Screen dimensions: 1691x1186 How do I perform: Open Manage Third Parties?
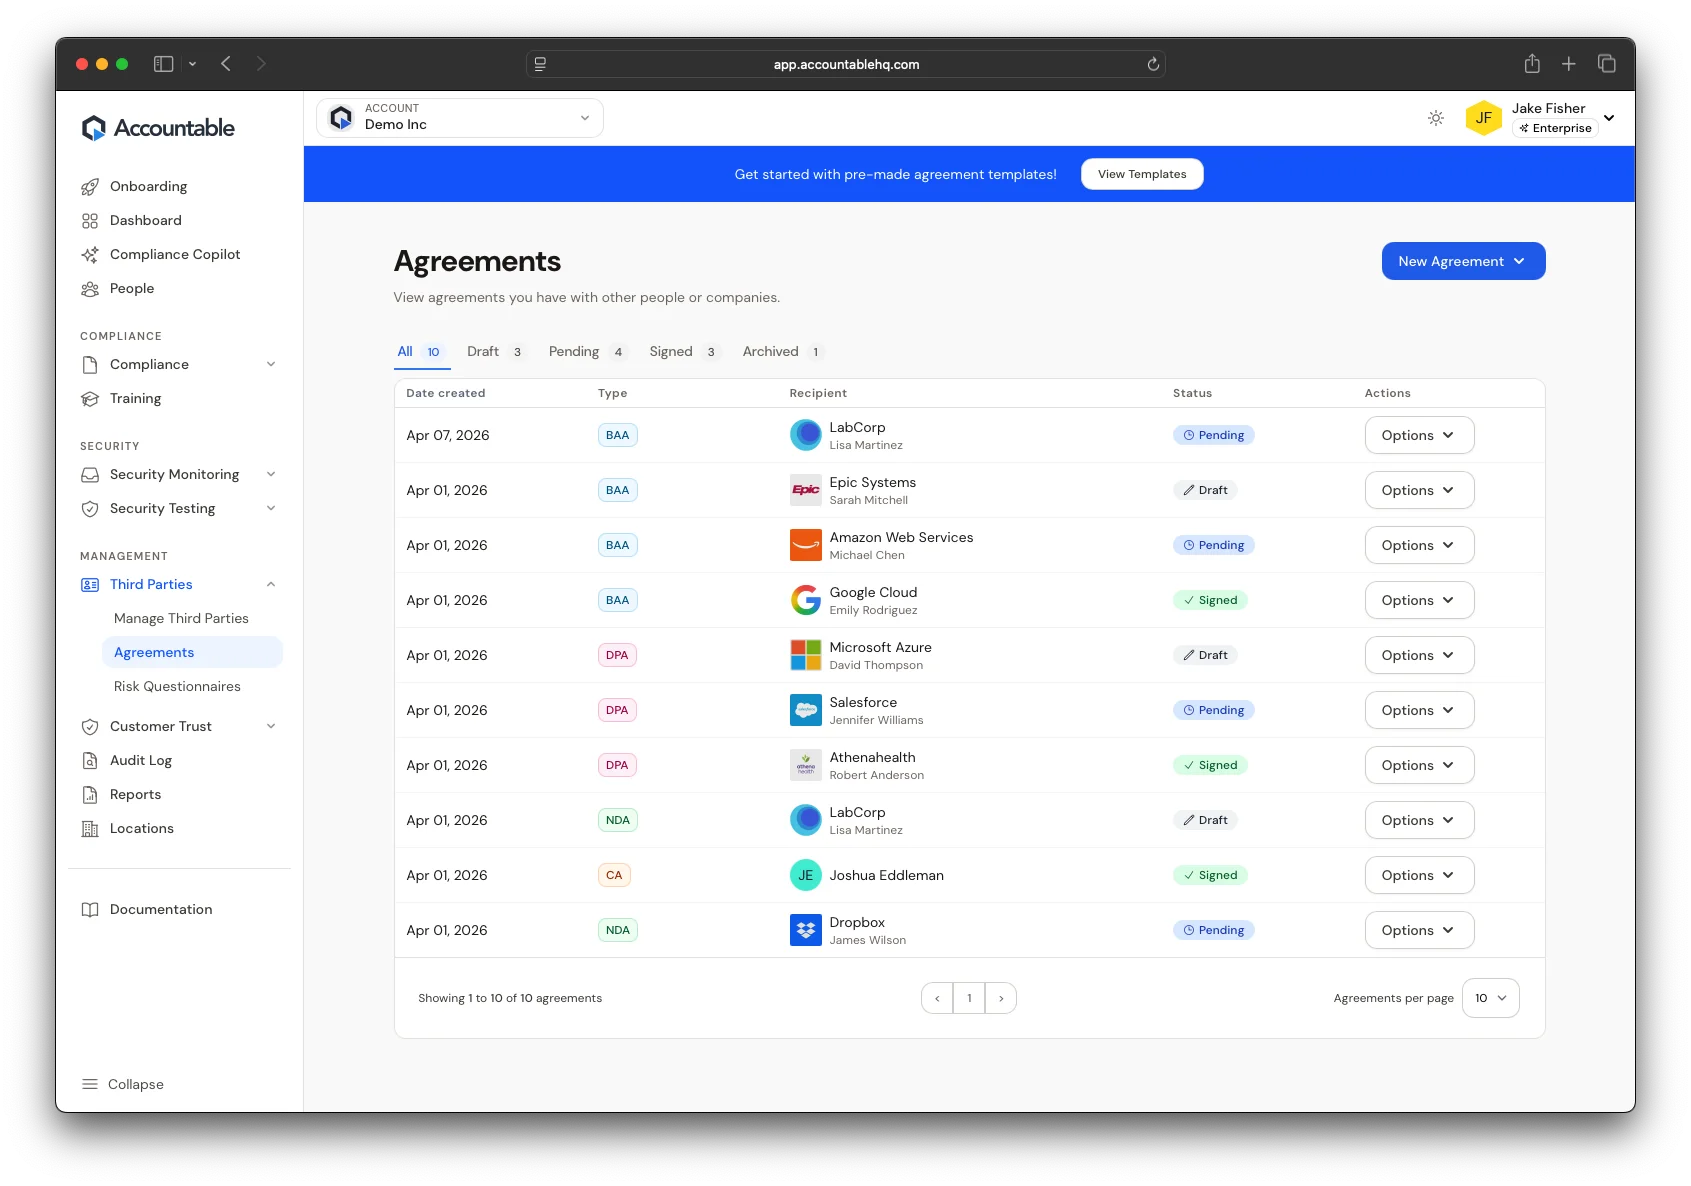click(x=182, y=618)
